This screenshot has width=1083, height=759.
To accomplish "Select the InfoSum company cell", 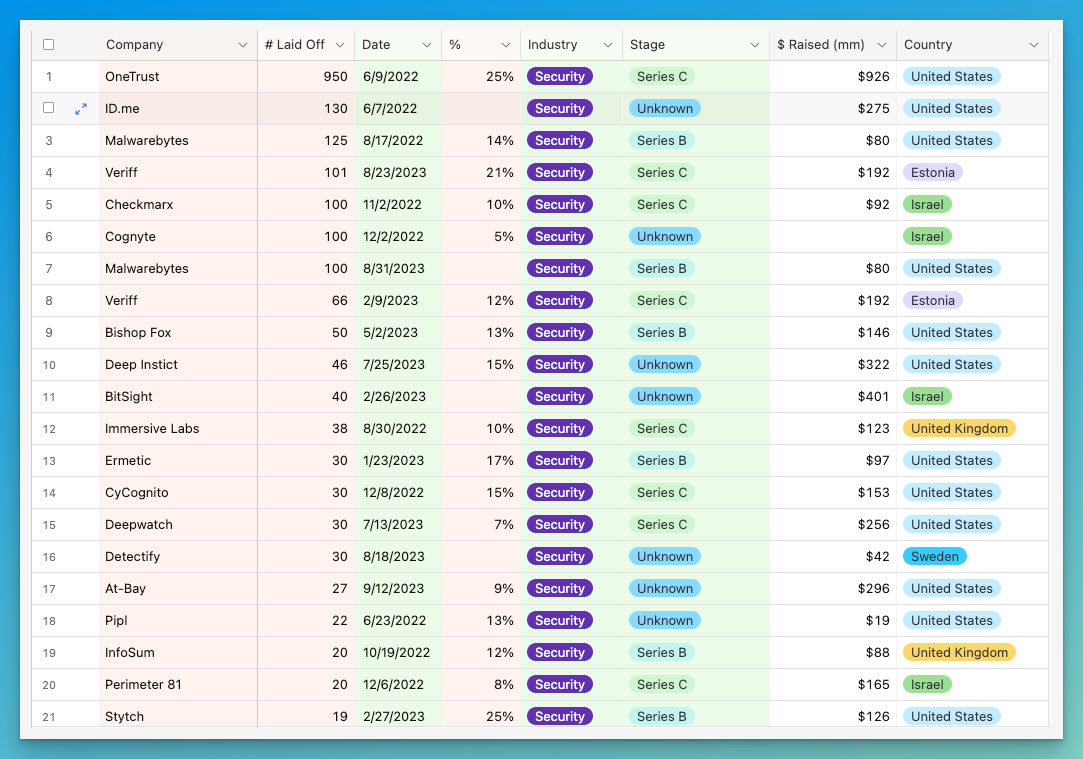I will tap(178, 653).
